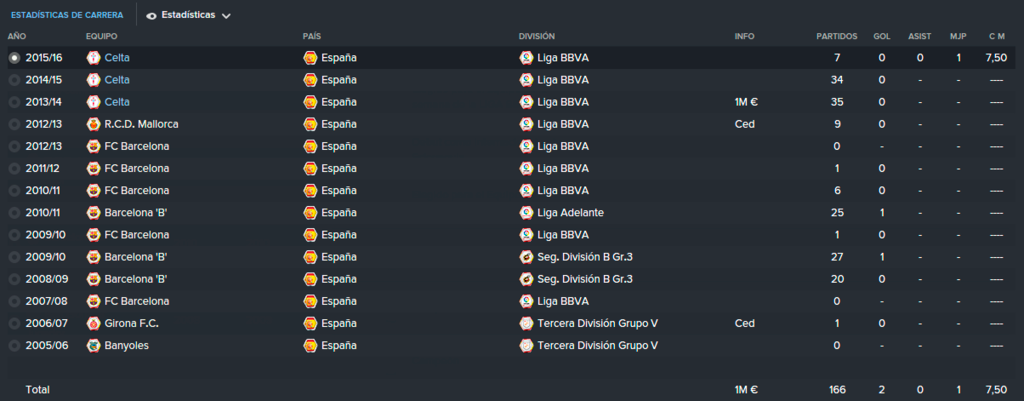Select the 2010/11 Barcelona 'B' radio button
This screenshot has height=401, width=1024.
click(14, 213)
